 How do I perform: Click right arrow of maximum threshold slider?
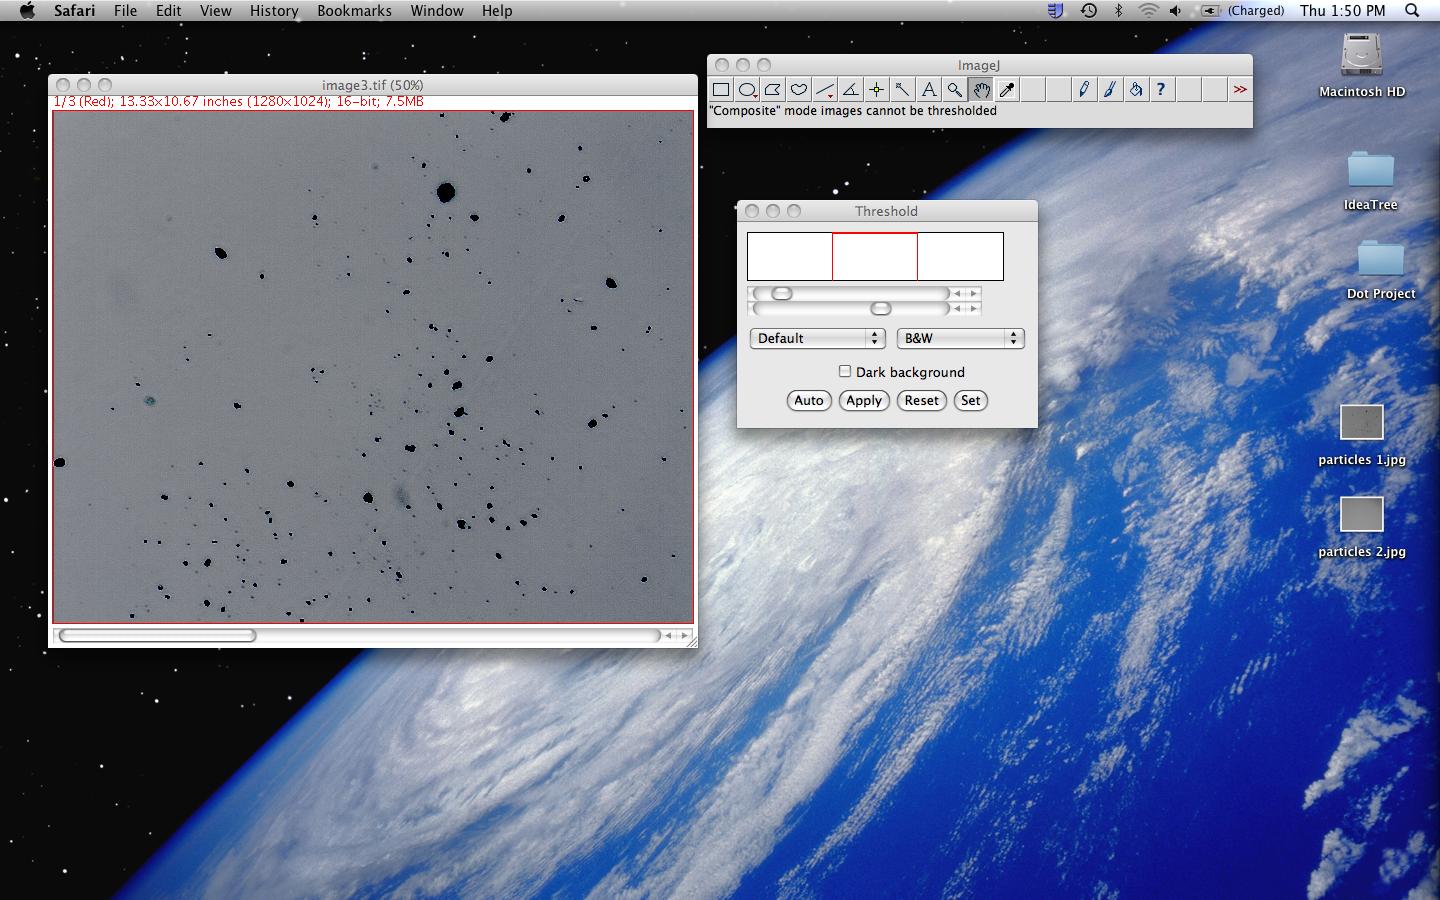[973, 308]
